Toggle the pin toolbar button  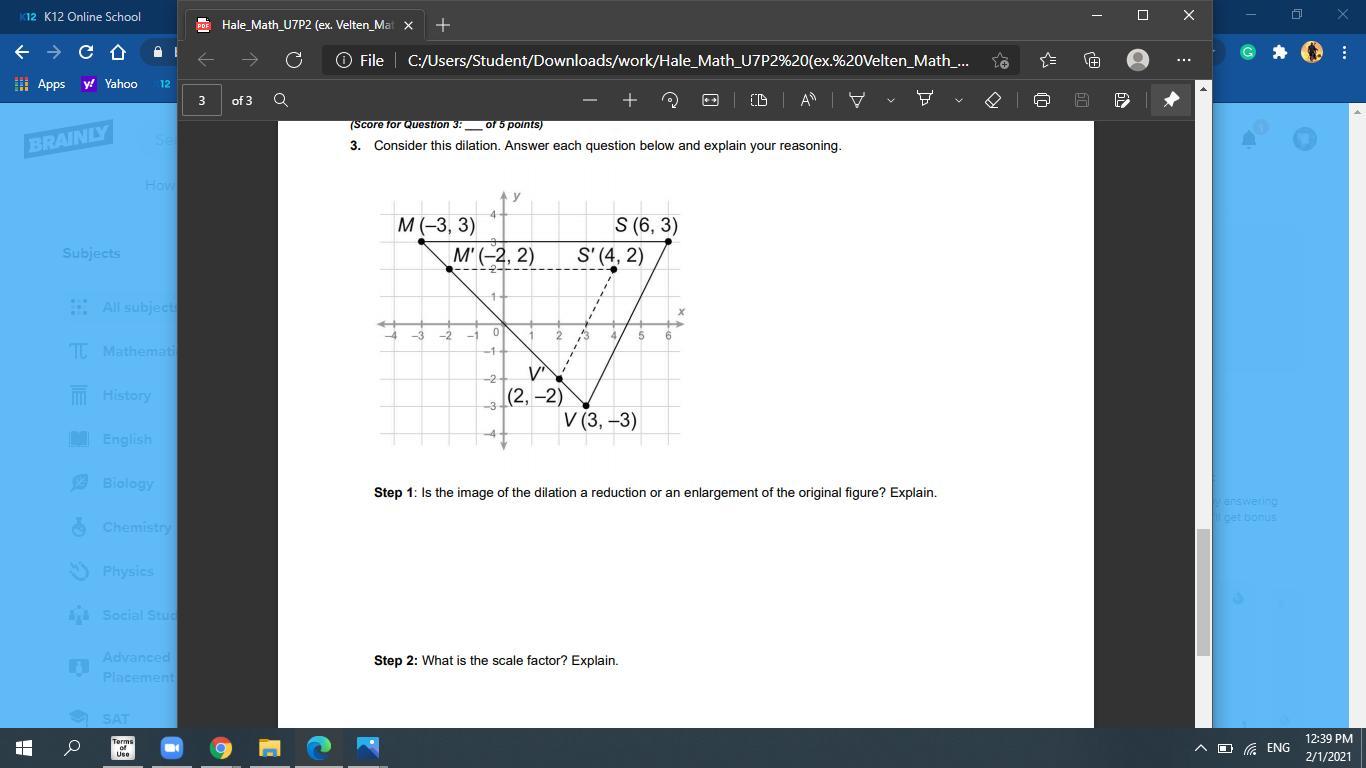1171,100
